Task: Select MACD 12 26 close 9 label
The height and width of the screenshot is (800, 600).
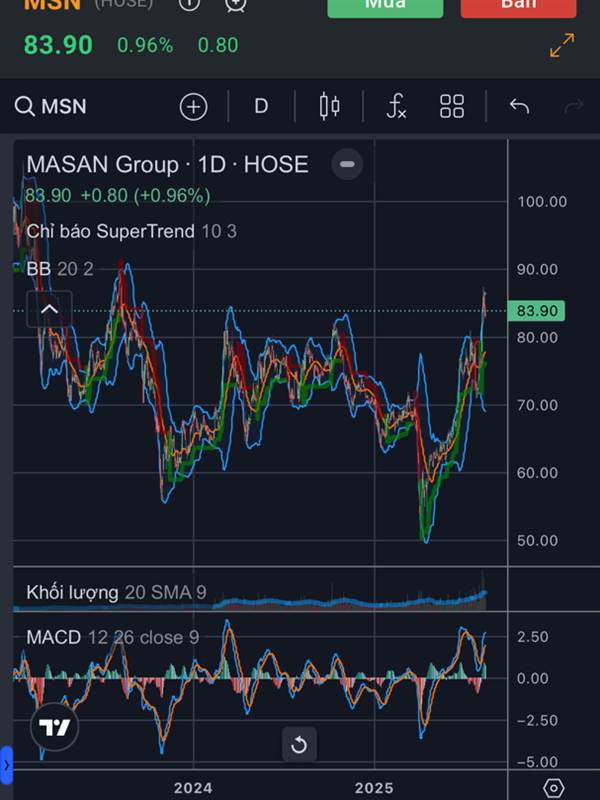Action: 113,637
